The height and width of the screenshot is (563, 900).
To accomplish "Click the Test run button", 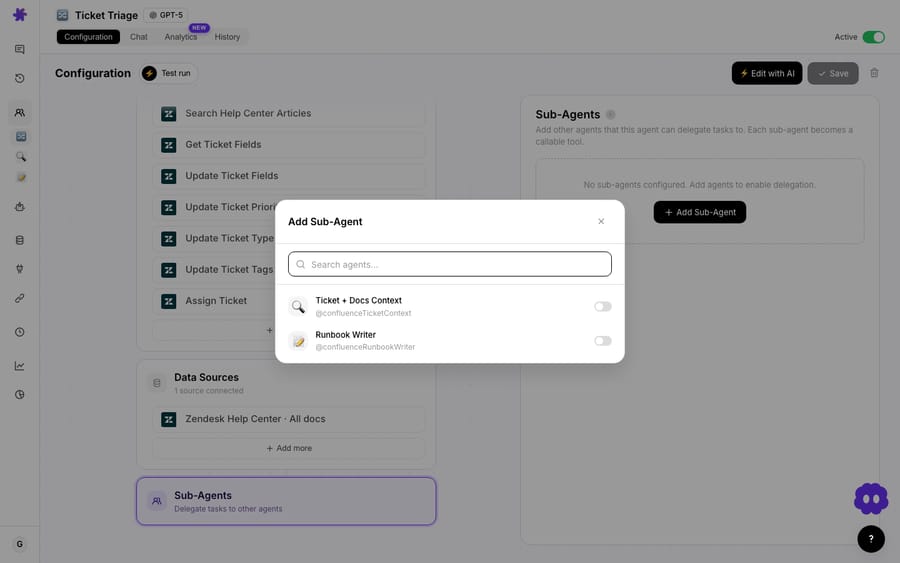I will tap(168, 73).
